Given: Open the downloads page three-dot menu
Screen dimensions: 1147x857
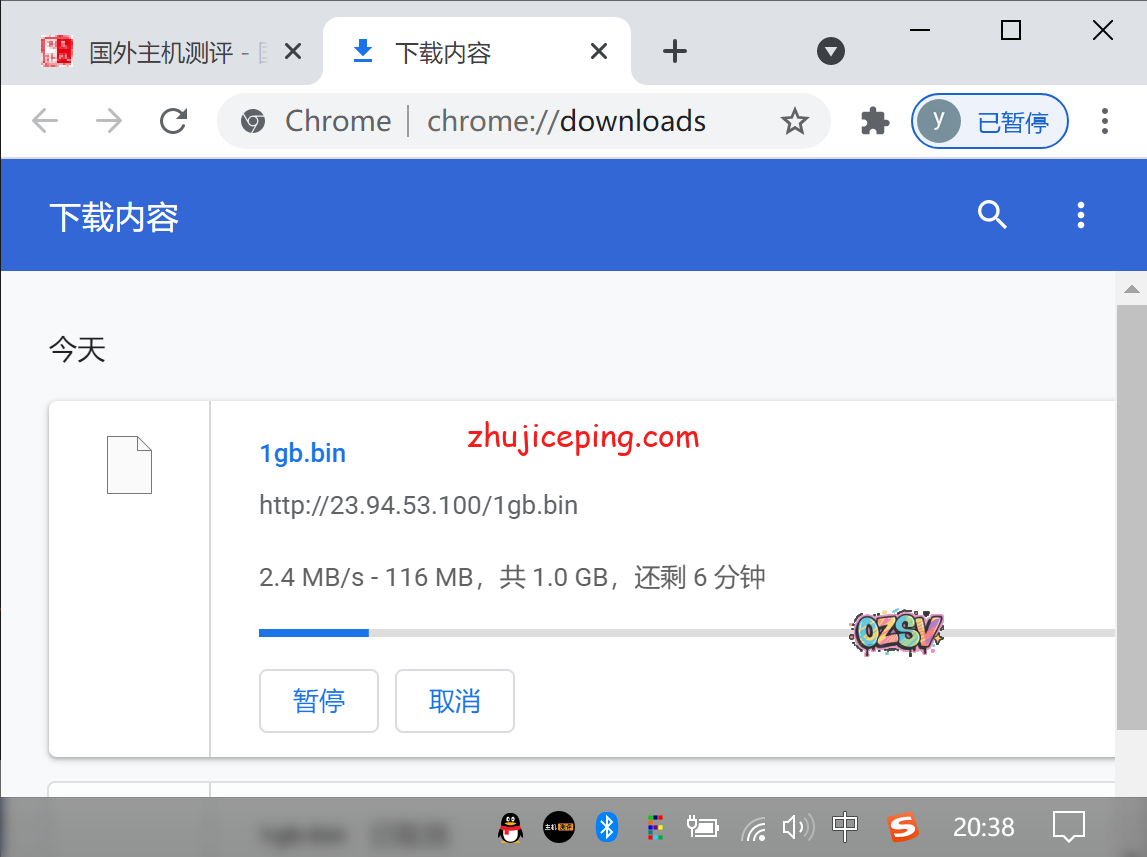Looking at the screenshot, I should [1080, 215].
